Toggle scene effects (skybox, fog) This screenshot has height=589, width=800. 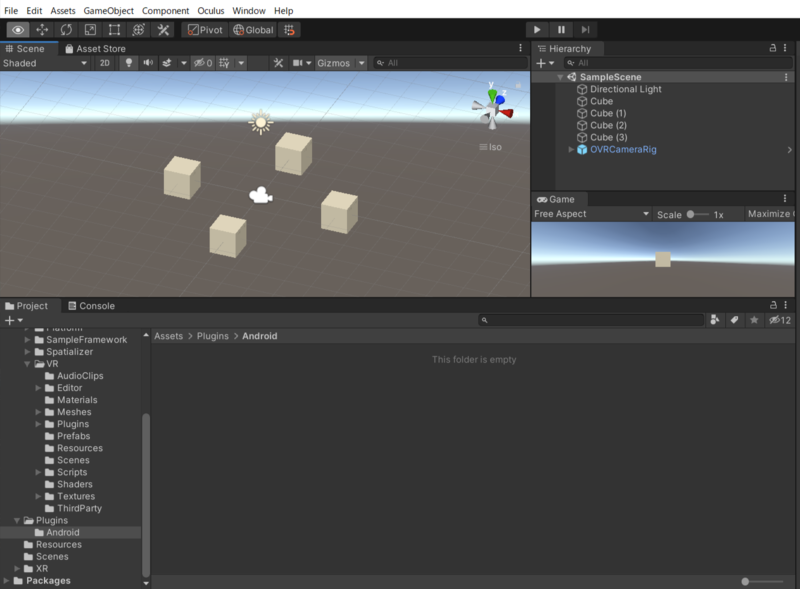click(167, 63)
